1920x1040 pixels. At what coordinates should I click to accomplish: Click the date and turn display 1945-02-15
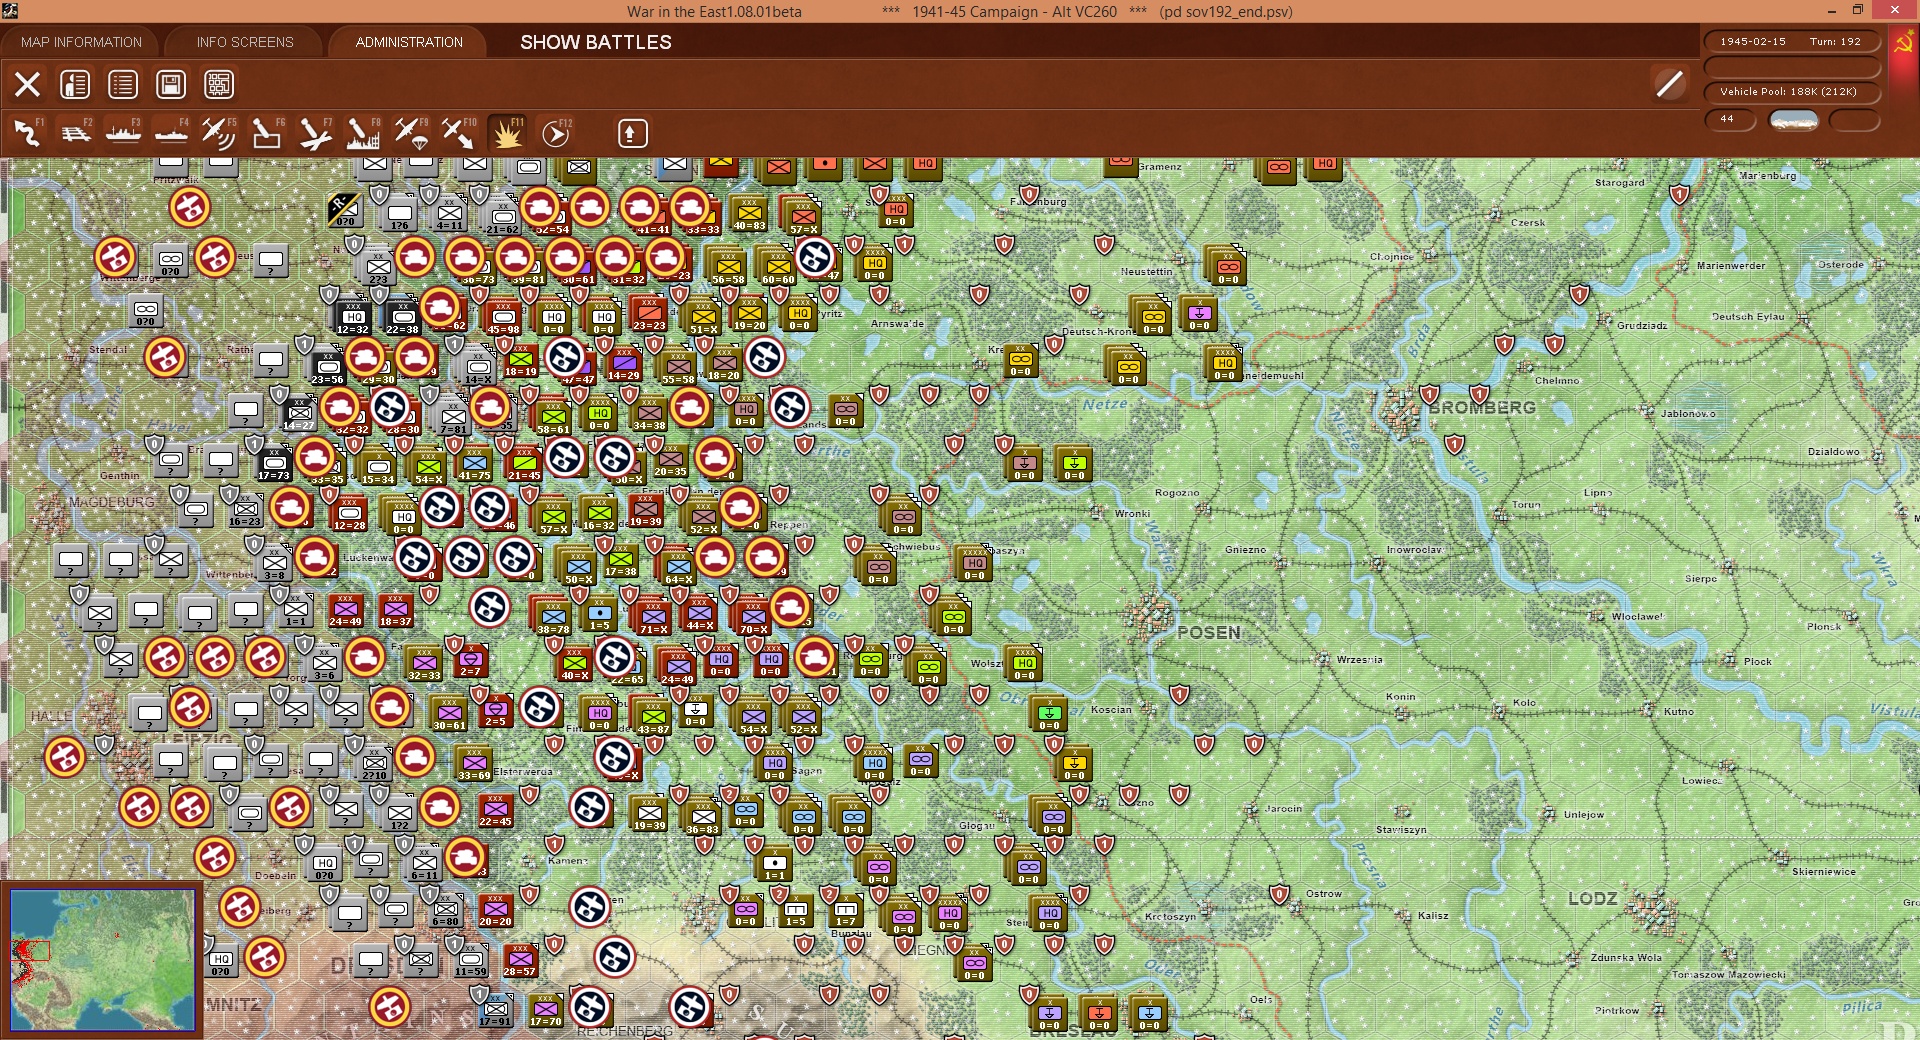tap(1791, 42)
